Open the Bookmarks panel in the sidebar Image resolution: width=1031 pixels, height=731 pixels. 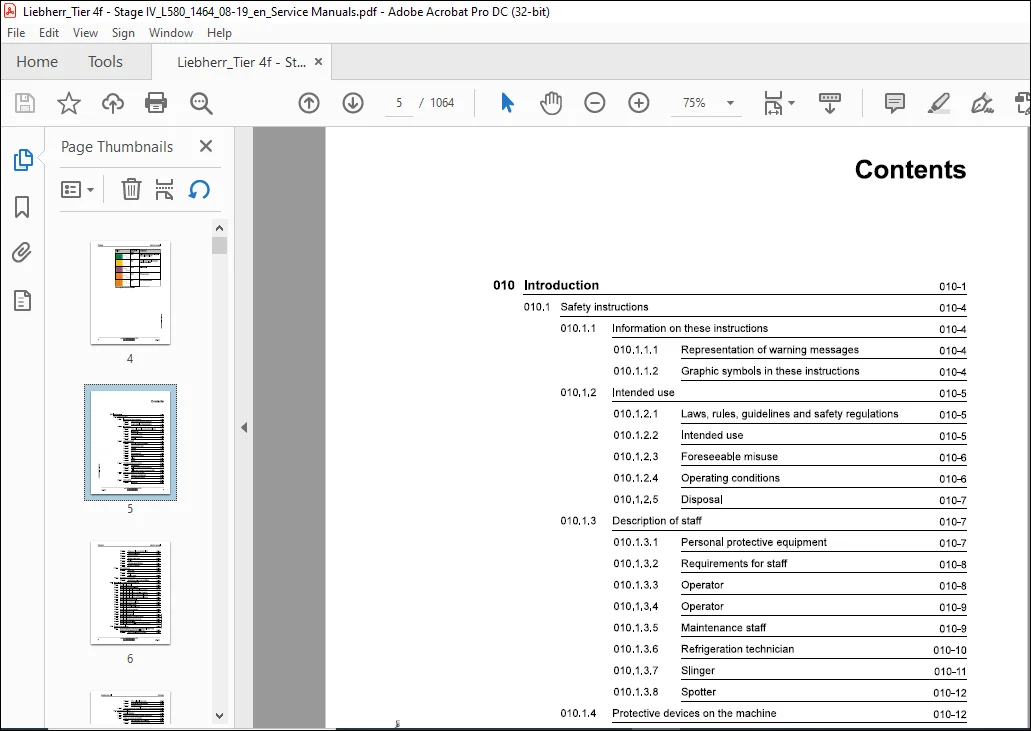click(22, 206)
